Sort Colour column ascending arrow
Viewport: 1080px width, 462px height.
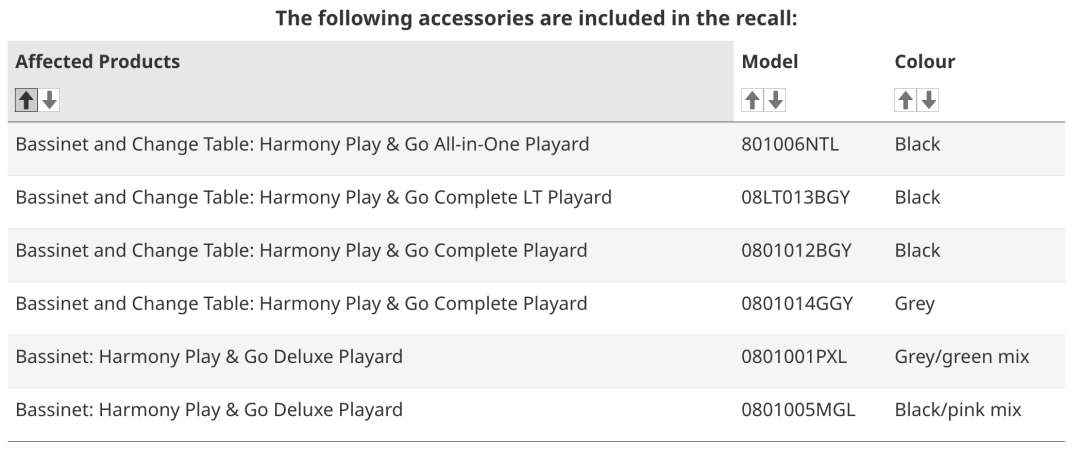905,101
